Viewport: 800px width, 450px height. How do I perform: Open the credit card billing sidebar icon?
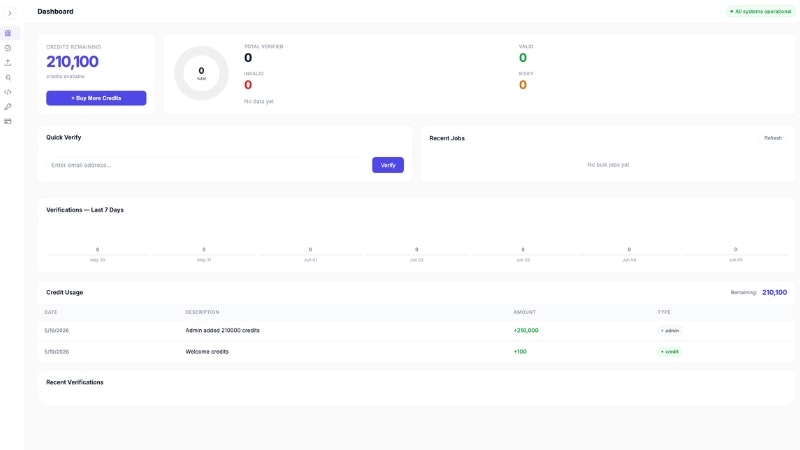pyautogui.click(x=8, y=121)
